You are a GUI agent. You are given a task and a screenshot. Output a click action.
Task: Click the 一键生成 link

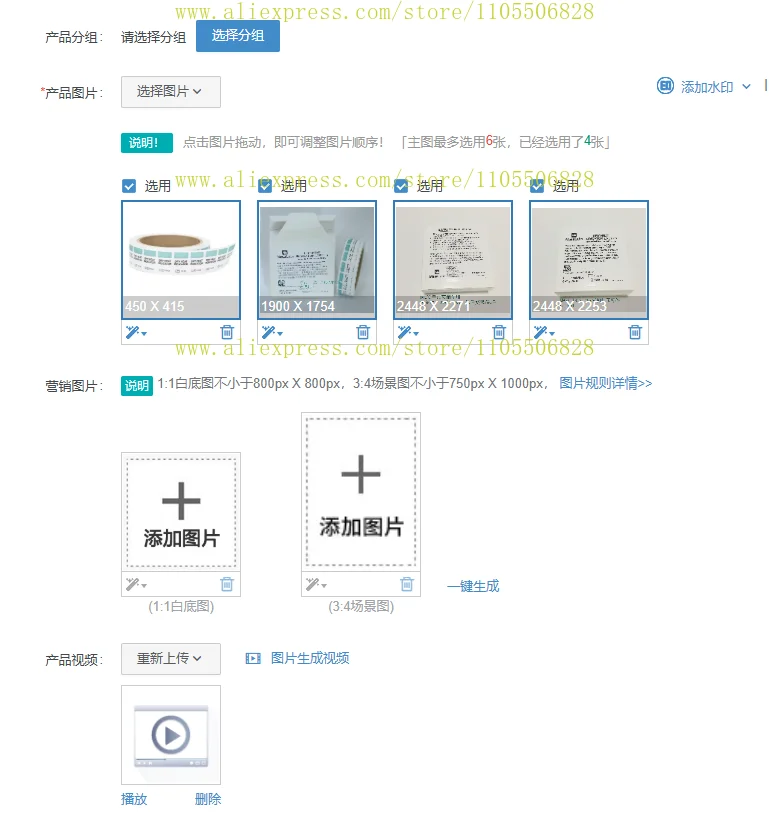(473, 586)
